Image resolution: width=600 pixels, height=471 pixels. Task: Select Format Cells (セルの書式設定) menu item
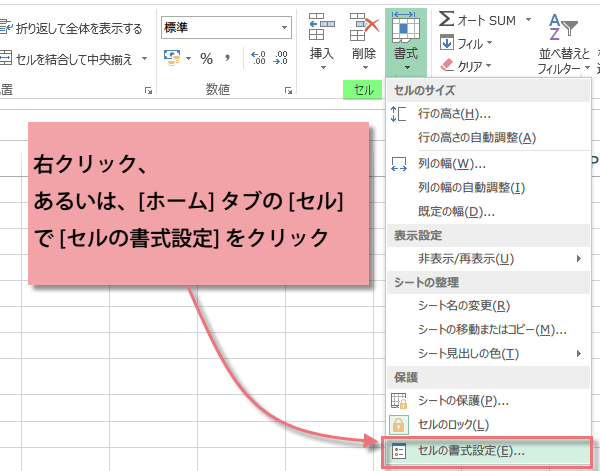click(470, 451)
